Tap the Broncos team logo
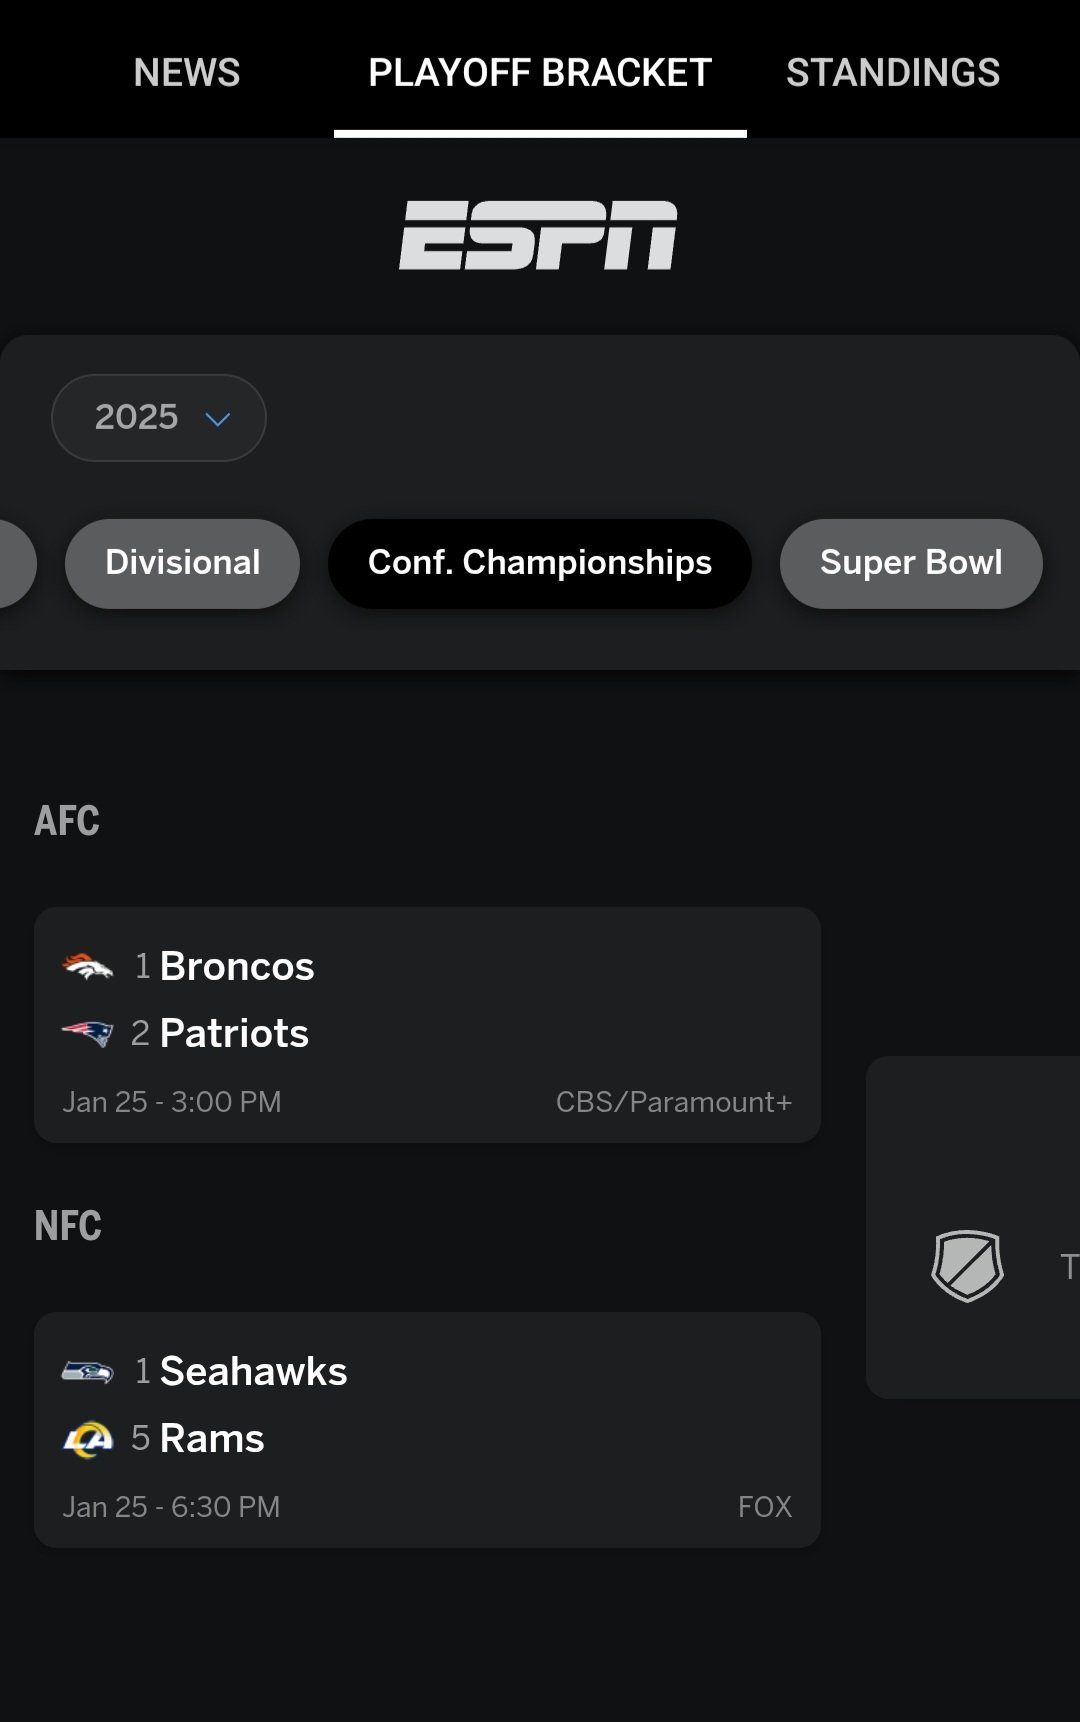Viewport: 1080px width, 1722px height. (x=88, y=967)
